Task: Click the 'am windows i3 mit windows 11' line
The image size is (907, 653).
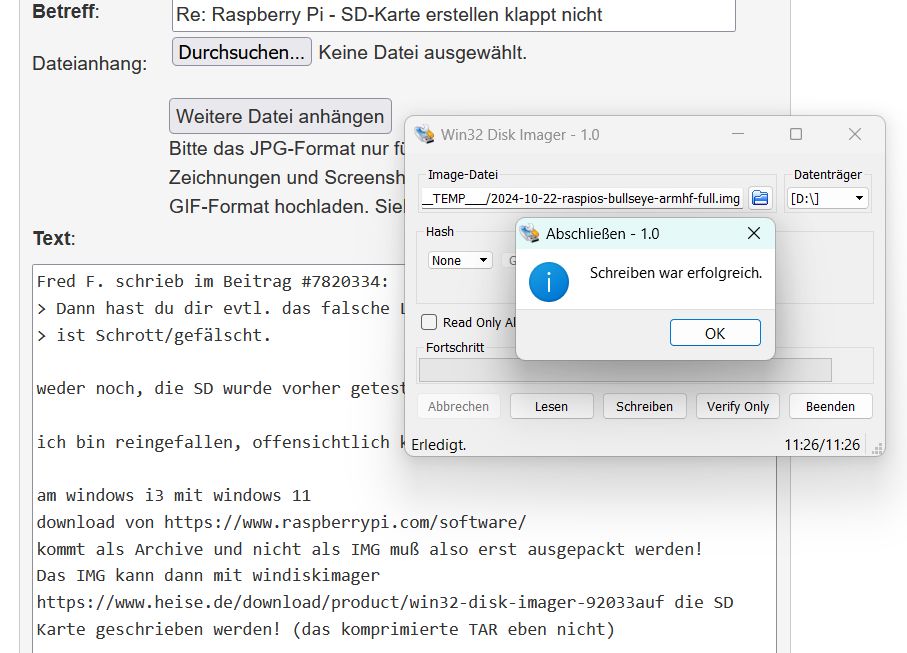Action: [x=174, y=496]
